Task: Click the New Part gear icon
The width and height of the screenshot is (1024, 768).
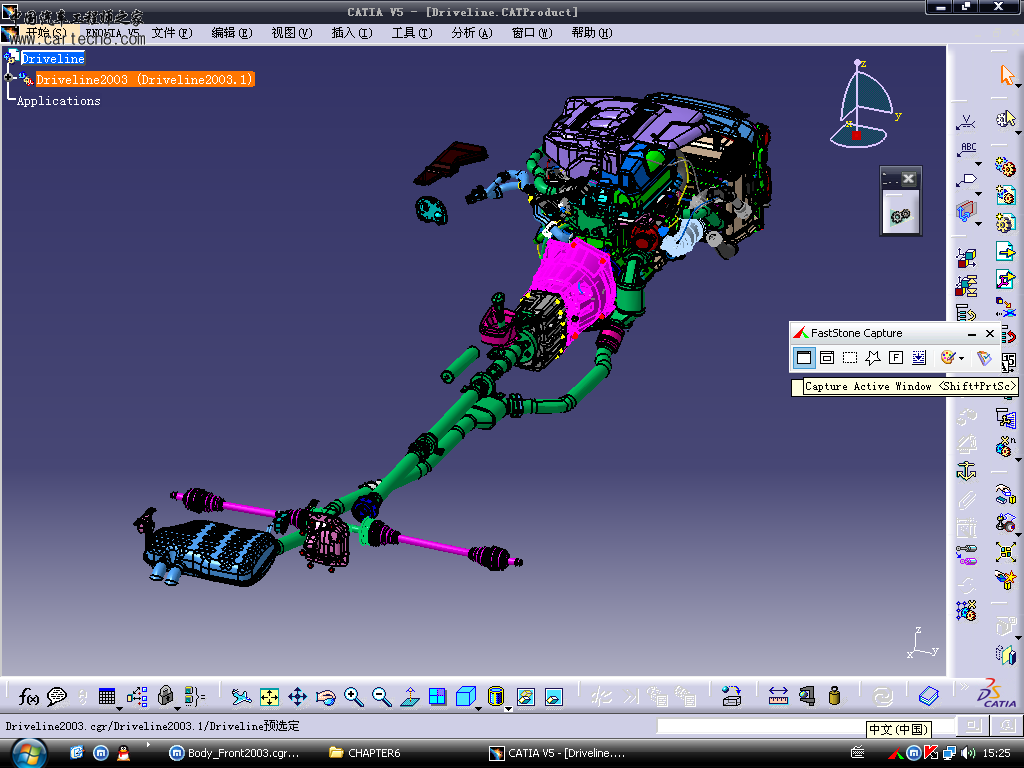Action: (1005, 223)
